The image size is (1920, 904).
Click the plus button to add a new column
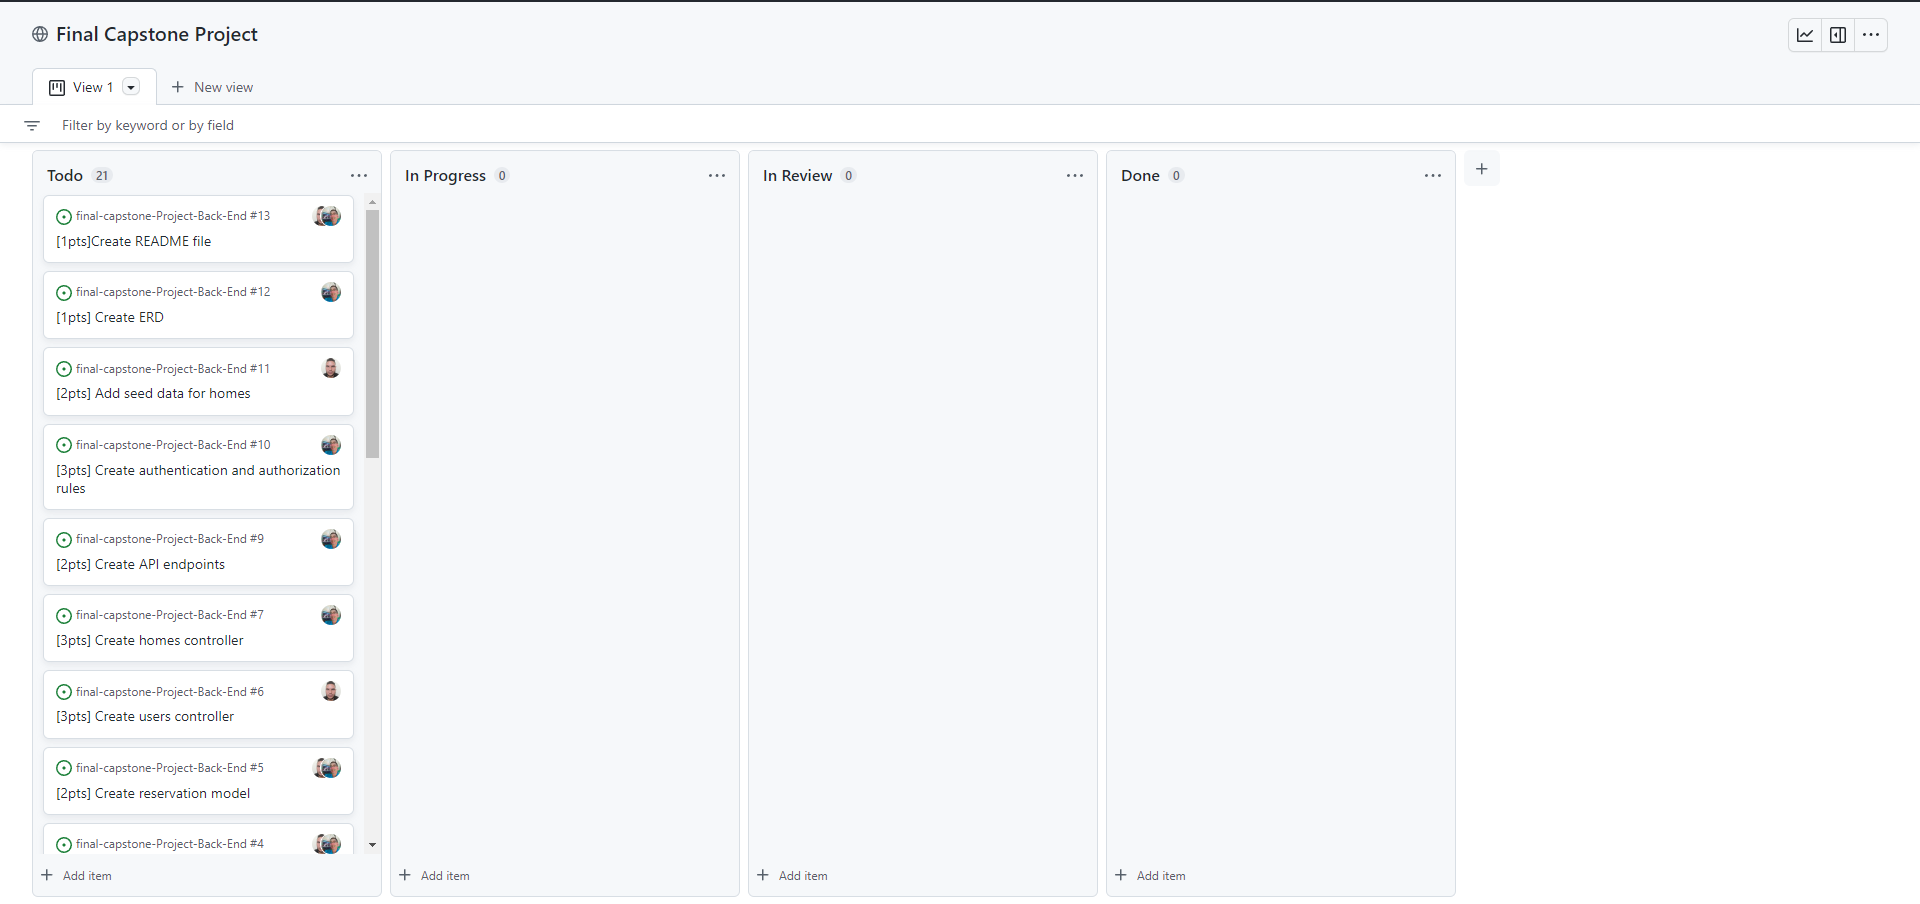(1482, 168)
